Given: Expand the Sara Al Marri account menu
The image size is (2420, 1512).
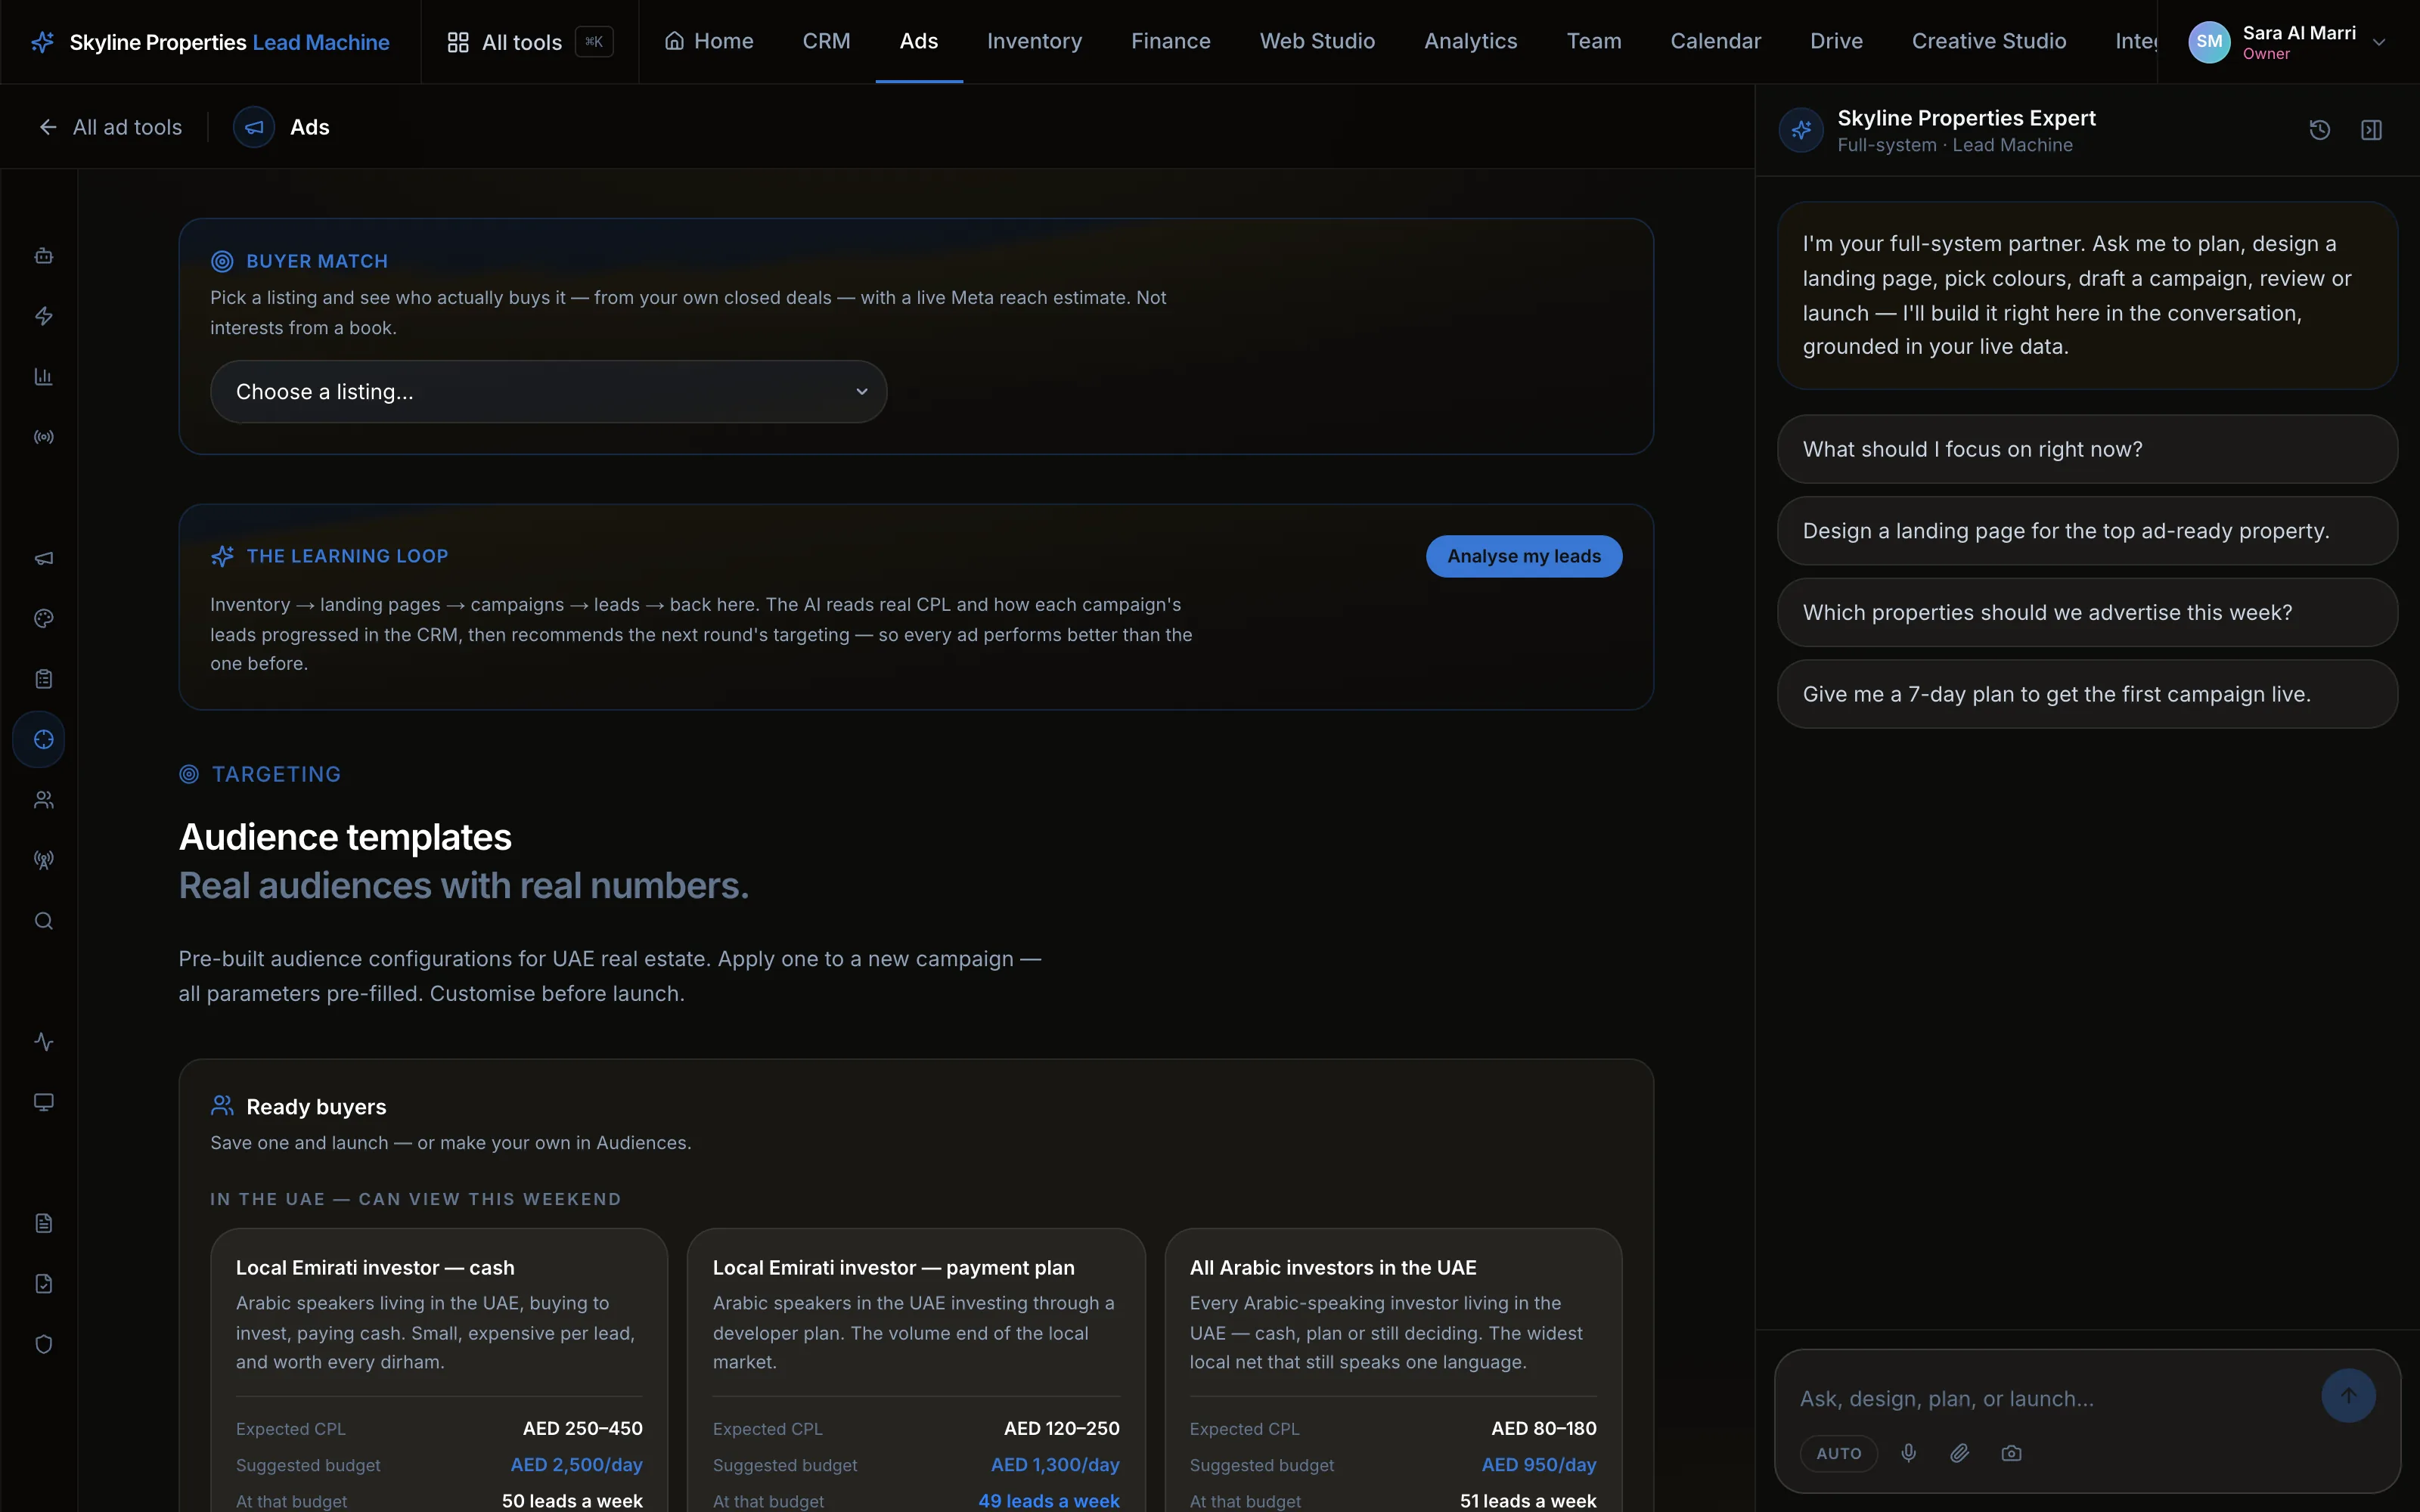Looking at the screenshot, I should (x=2288, y=42).
